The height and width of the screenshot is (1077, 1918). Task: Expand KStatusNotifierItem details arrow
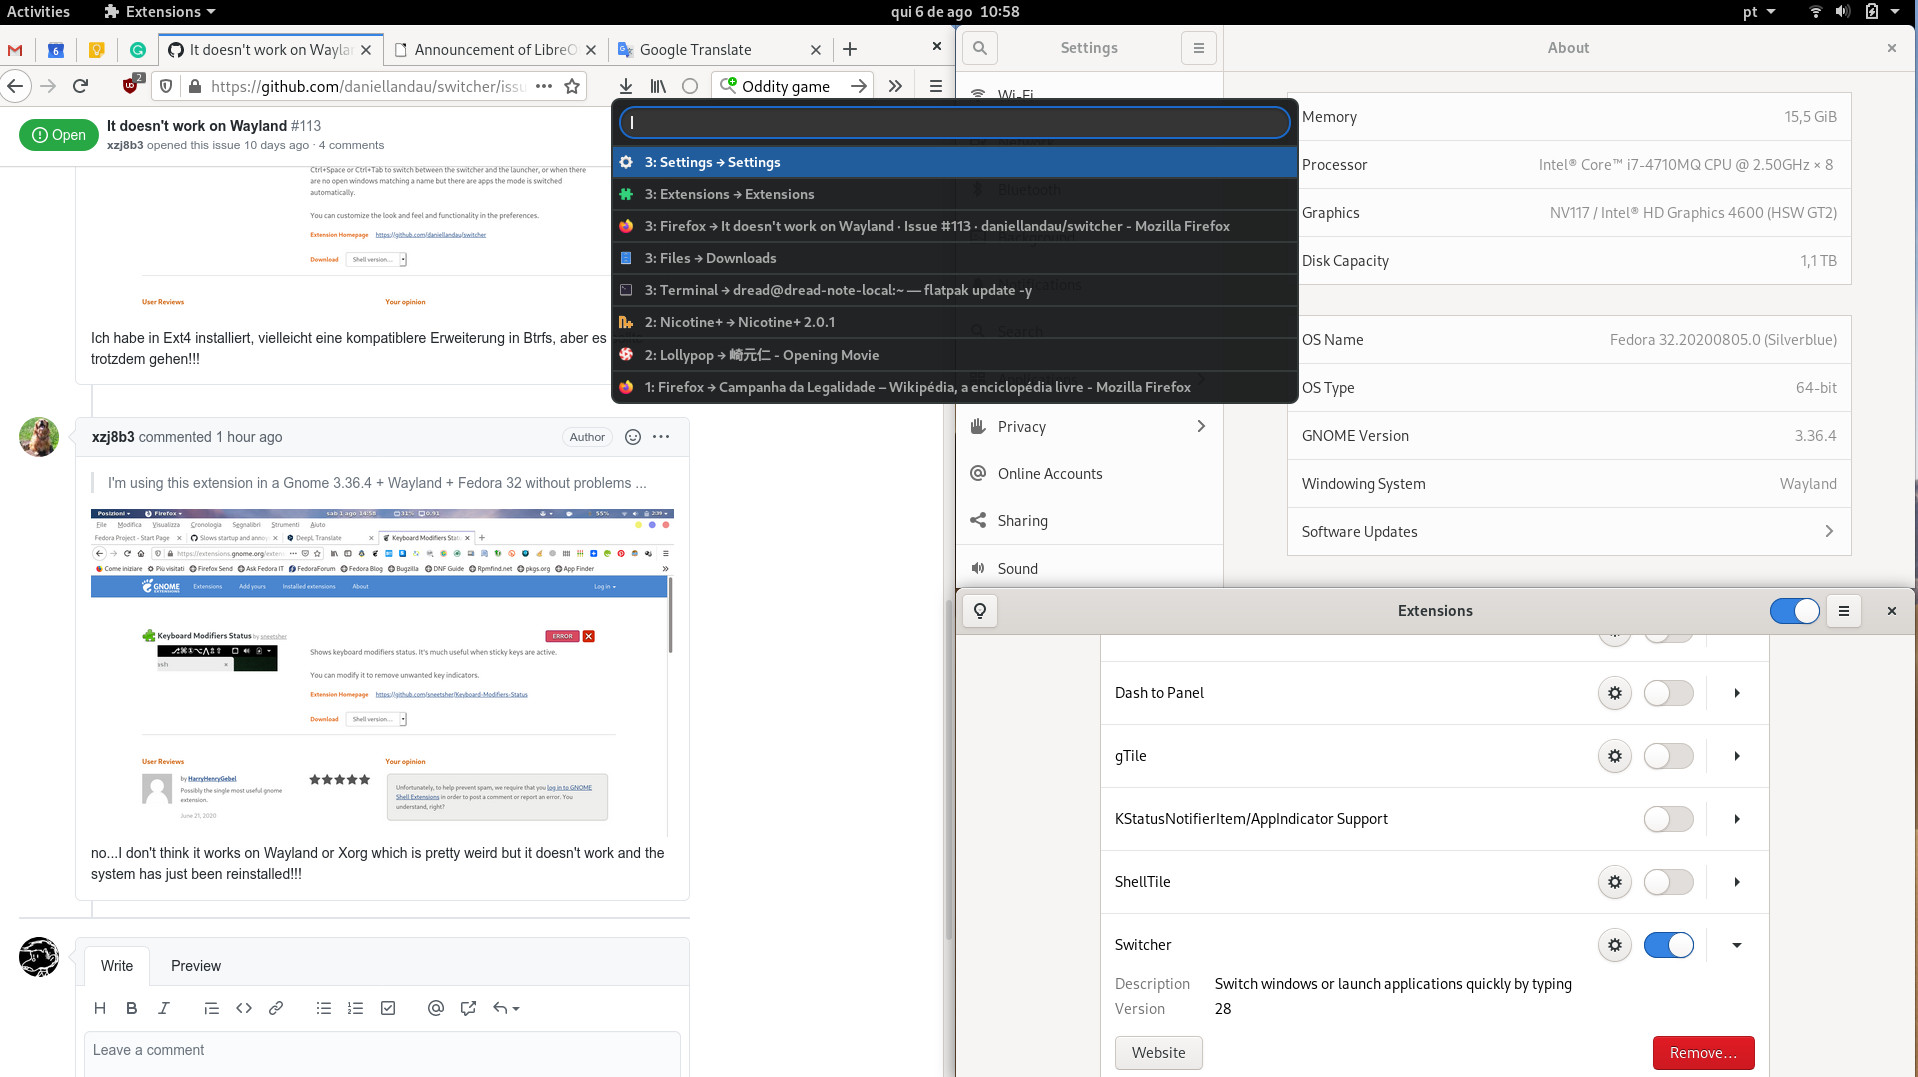pos(1737,819)
